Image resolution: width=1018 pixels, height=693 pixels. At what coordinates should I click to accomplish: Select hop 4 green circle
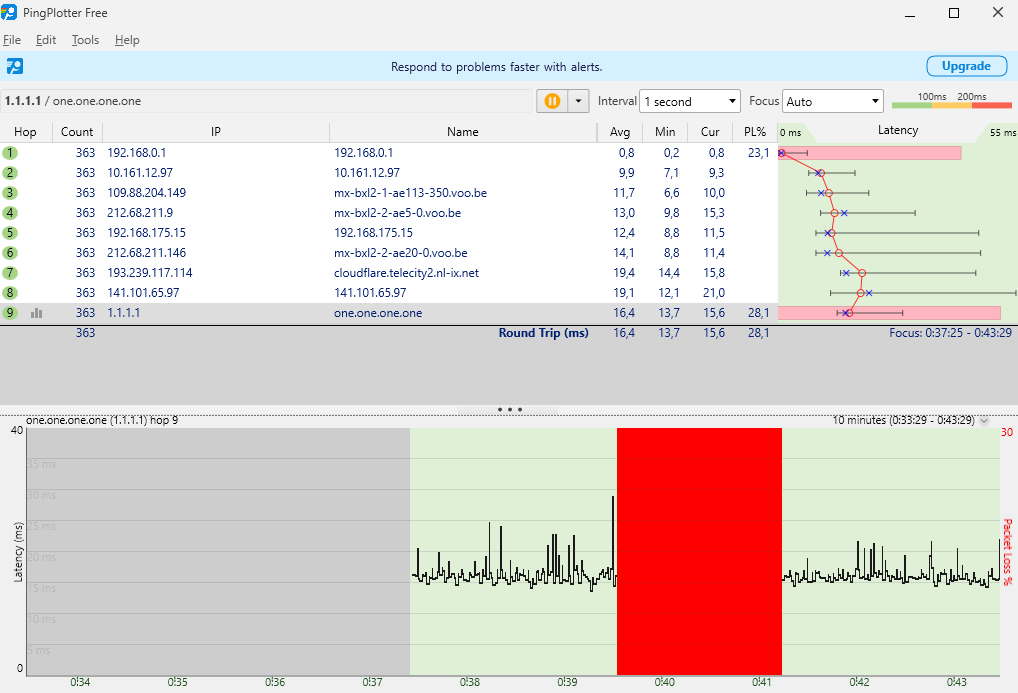tap(10, 213)
